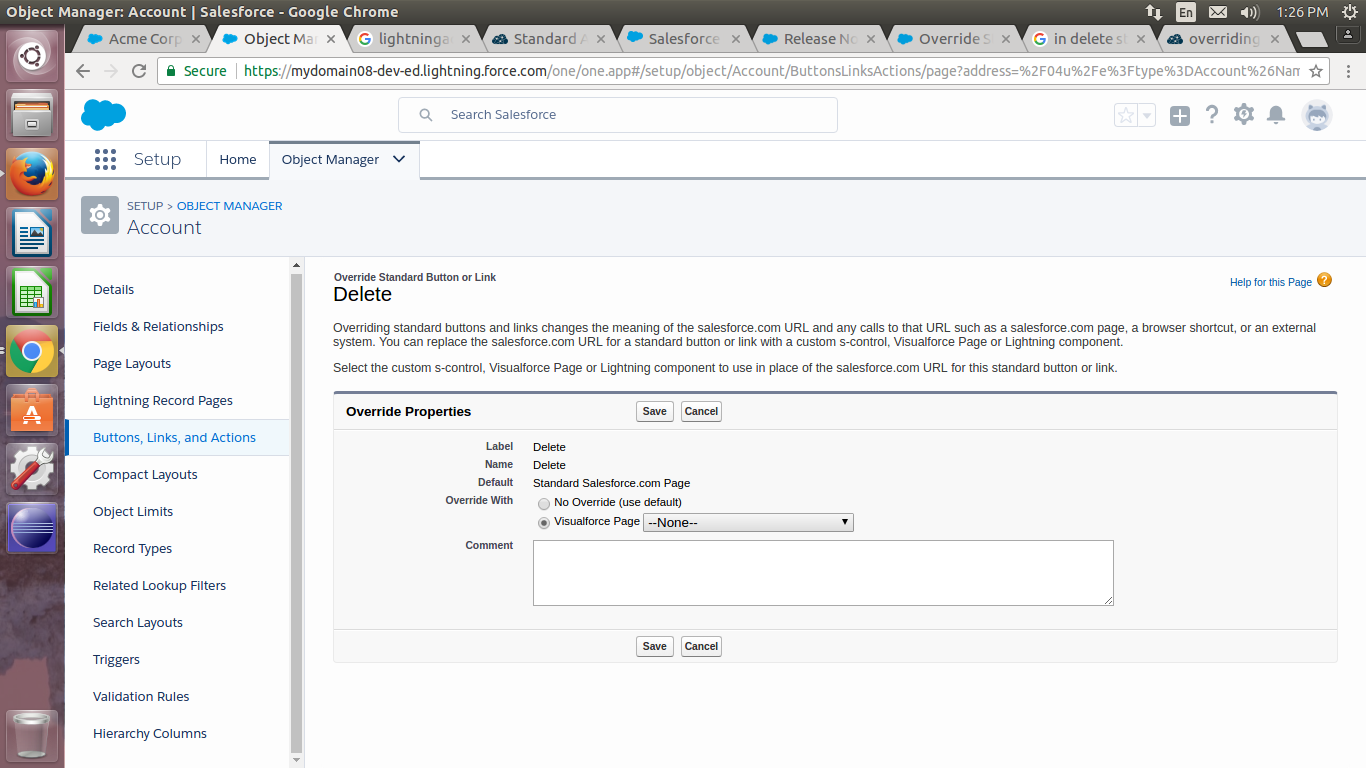Switch to the Home tab in Setup

238,159
